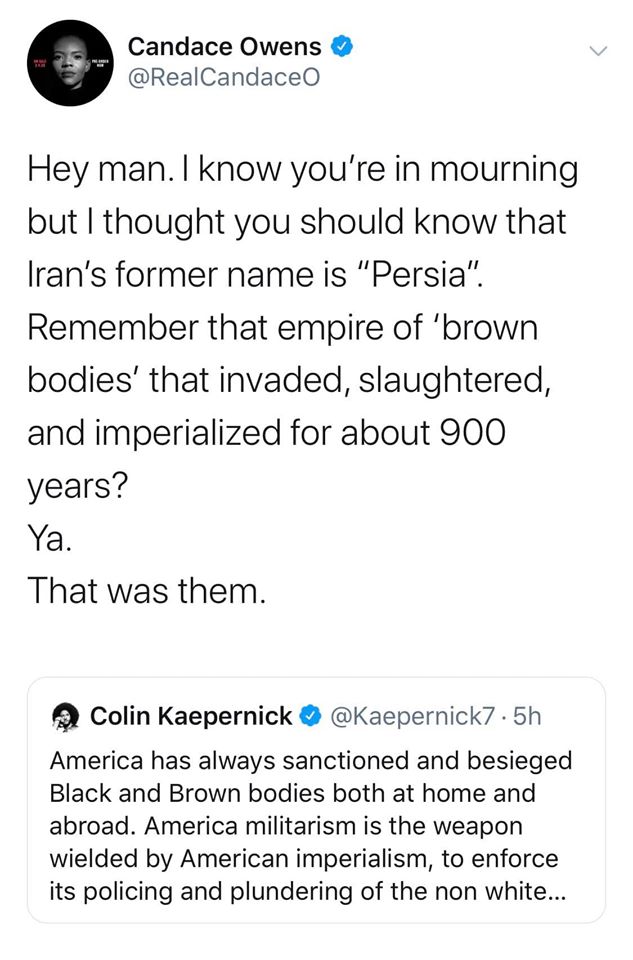Image resolution: width=633 pixels, height=960 pixels.
Task: Click the verified badge beside Candace Owens
Action: pos(343,47)
